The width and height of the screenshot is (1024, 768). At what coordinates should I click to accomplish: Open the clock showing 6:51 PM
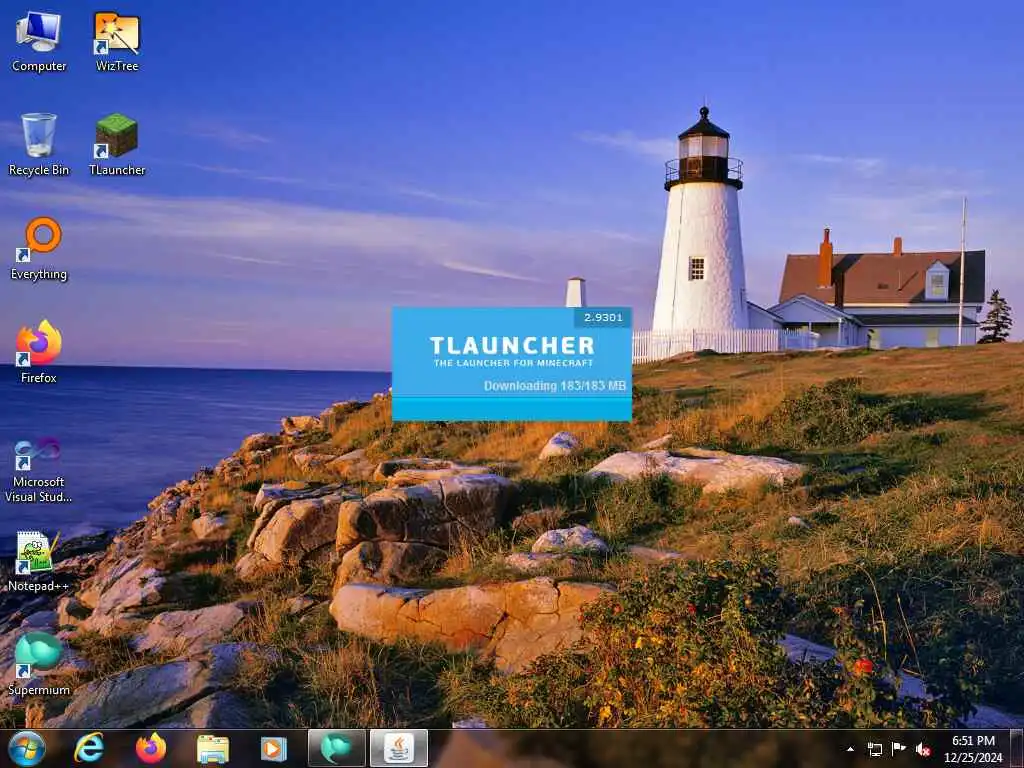(973, 749)
